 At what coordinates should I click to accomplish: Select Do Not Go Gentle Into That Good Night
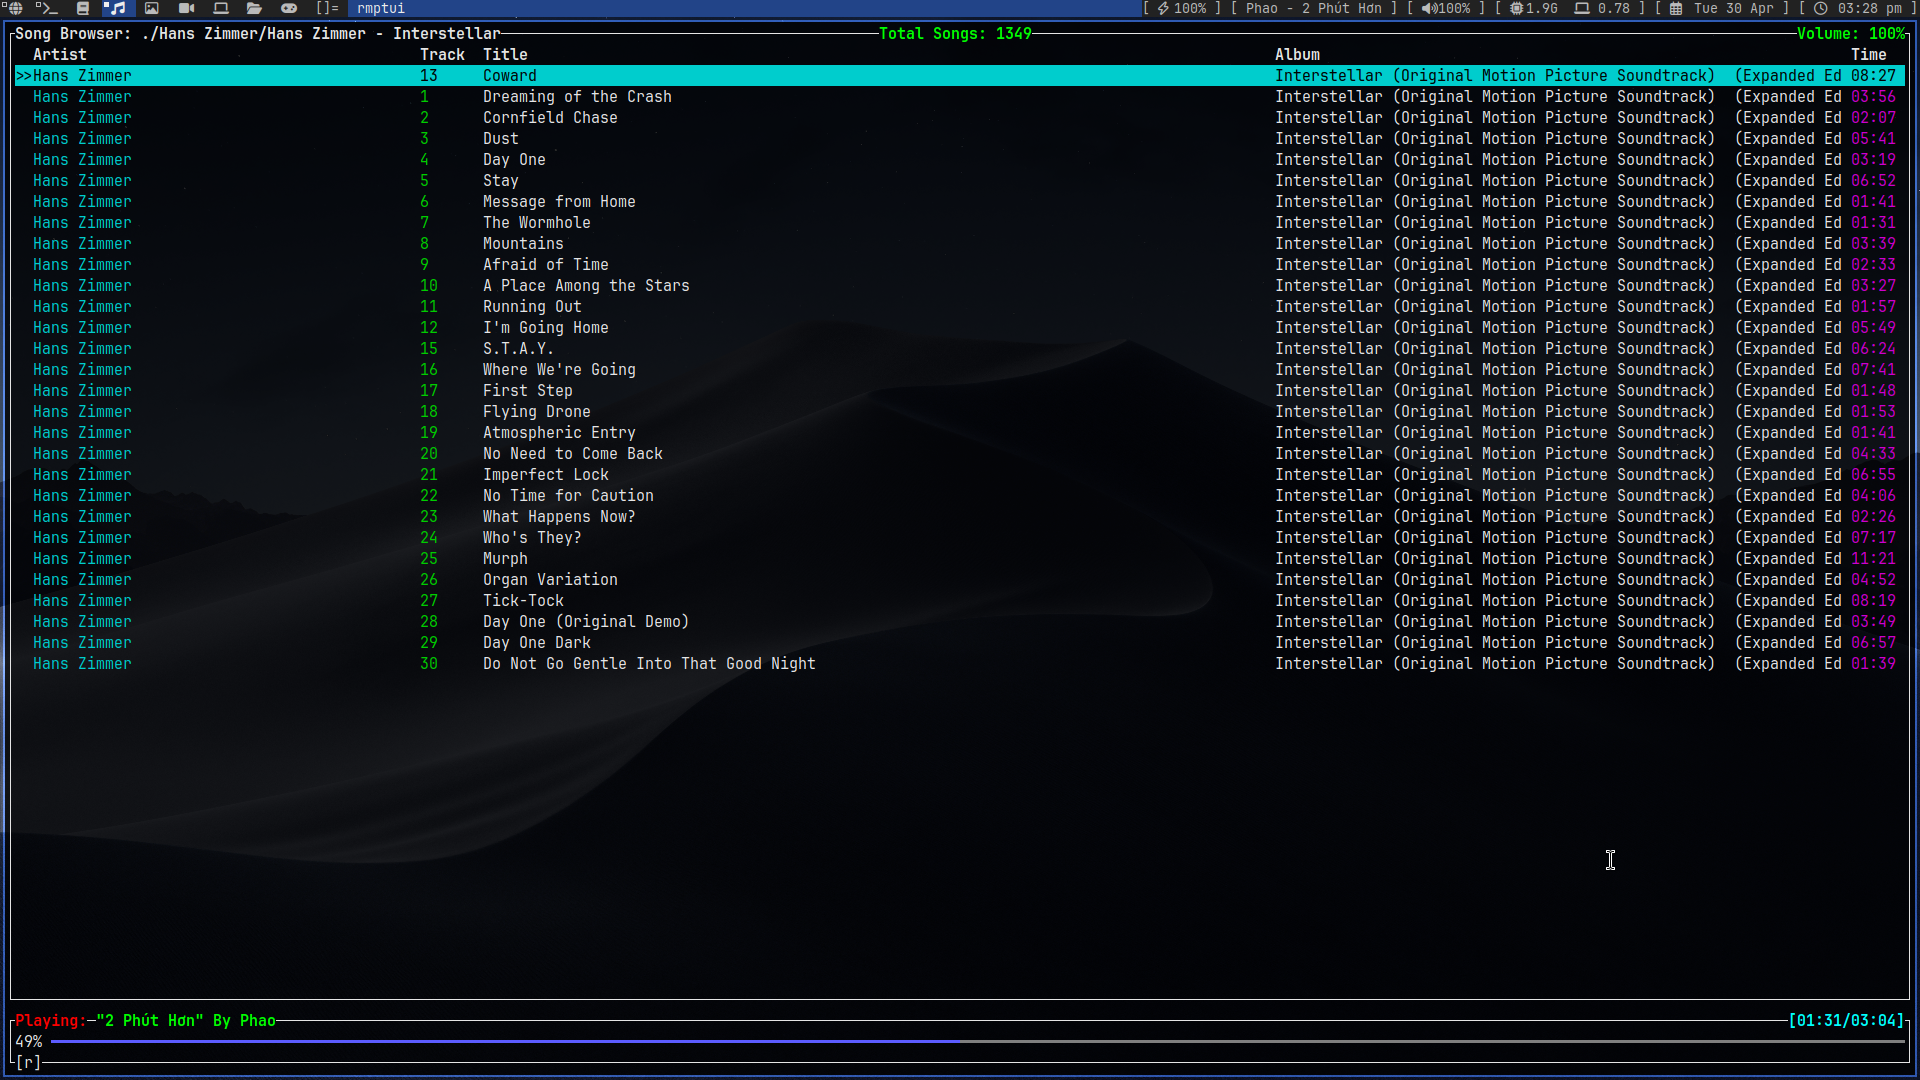tap(649, 664)
